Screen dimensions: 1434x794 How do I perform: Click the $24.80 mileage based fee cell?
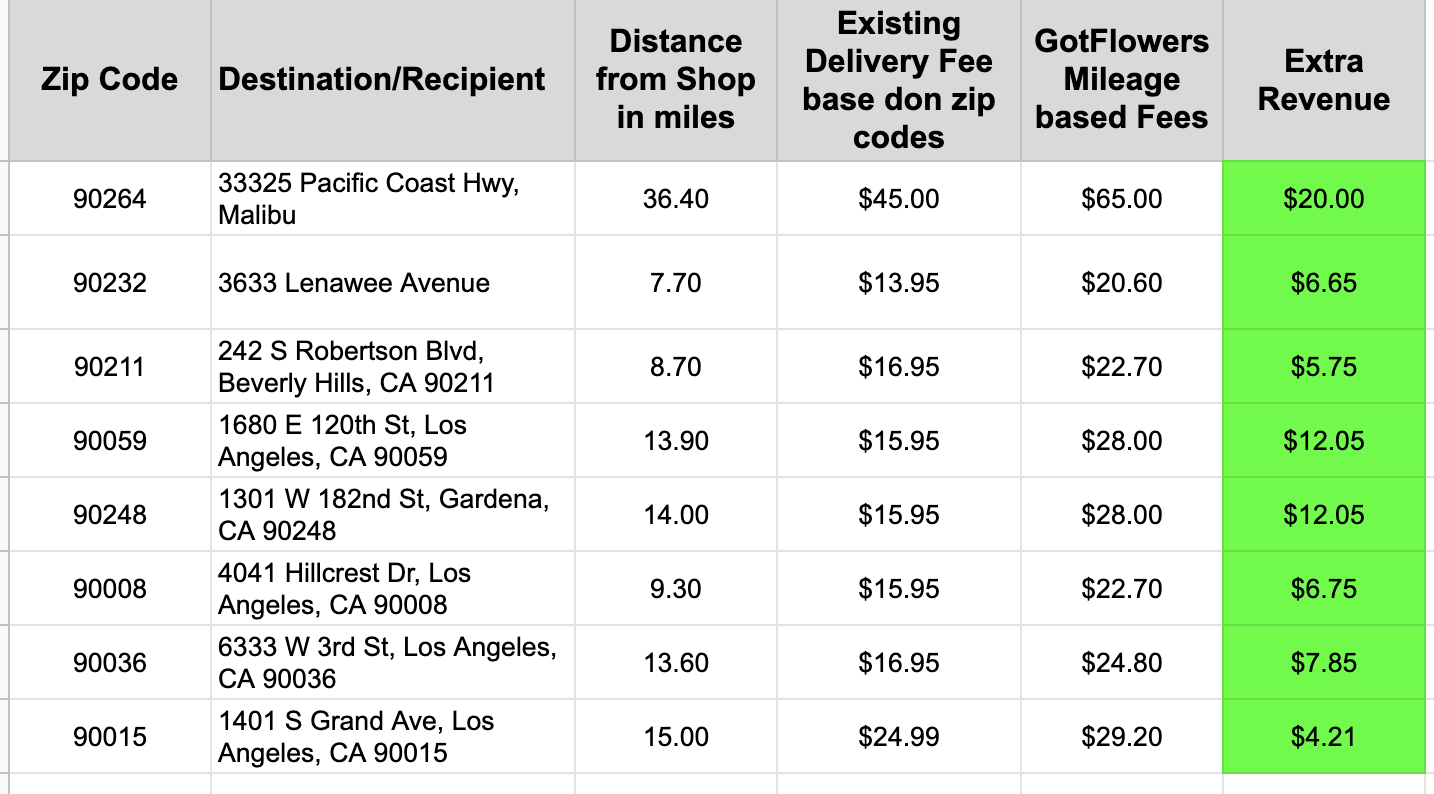1121,663
